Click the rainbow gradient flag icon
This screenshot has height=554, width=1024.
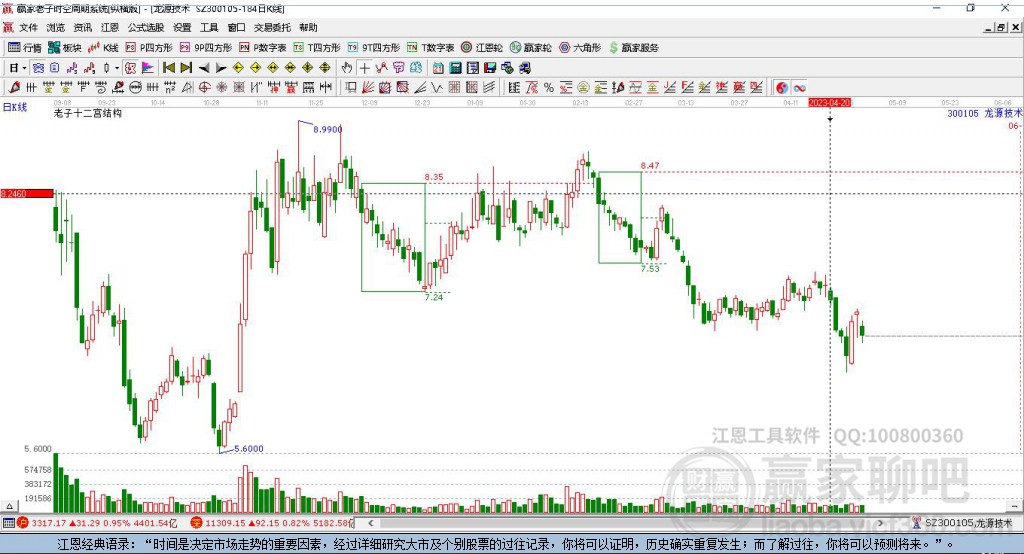coord(148,68)
